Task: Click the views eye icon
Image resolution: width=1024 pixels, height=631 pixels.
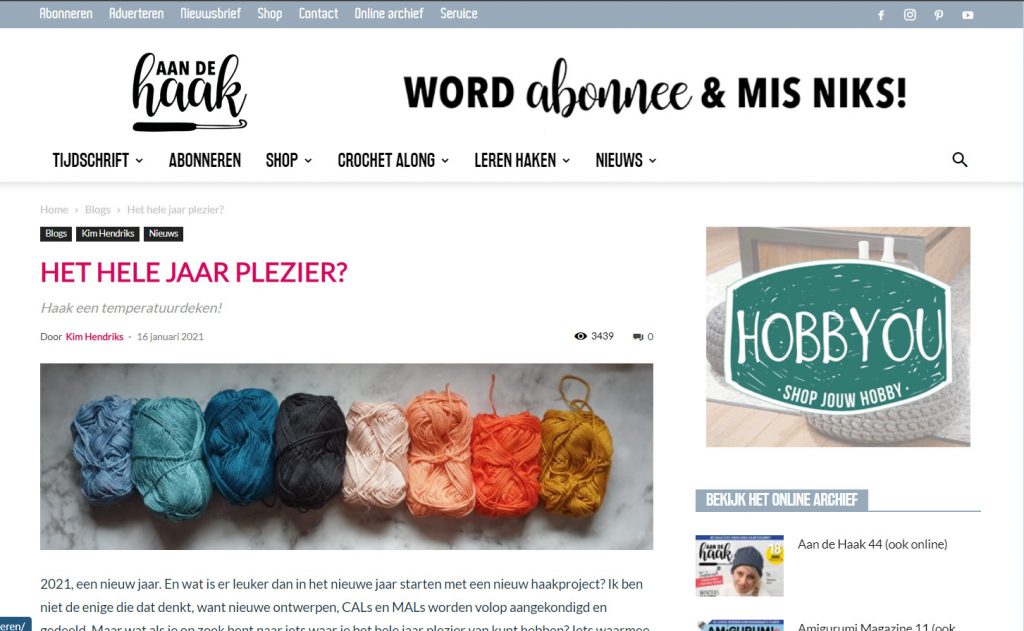Action: tap(580, 336)
